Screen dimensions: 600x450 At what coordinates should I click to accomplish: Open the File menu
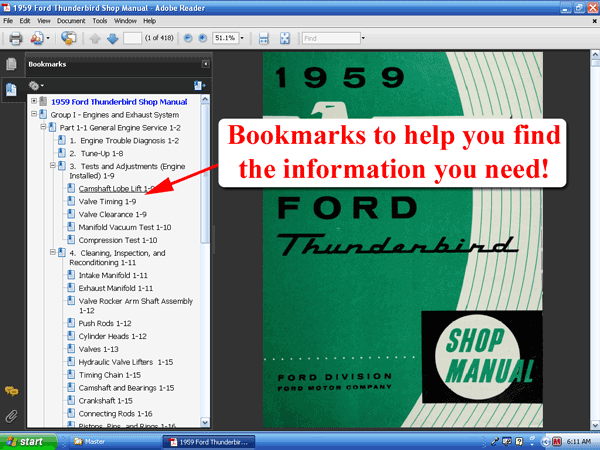coord(8,21)
